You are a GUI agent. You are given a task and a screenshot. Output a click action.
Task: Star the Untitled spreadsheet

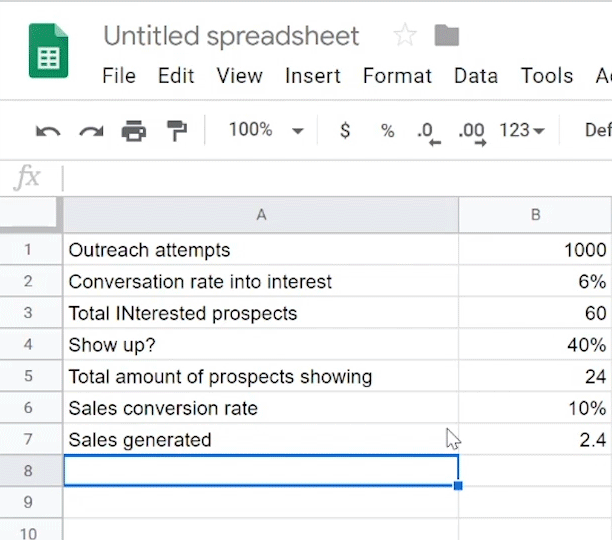405,37
